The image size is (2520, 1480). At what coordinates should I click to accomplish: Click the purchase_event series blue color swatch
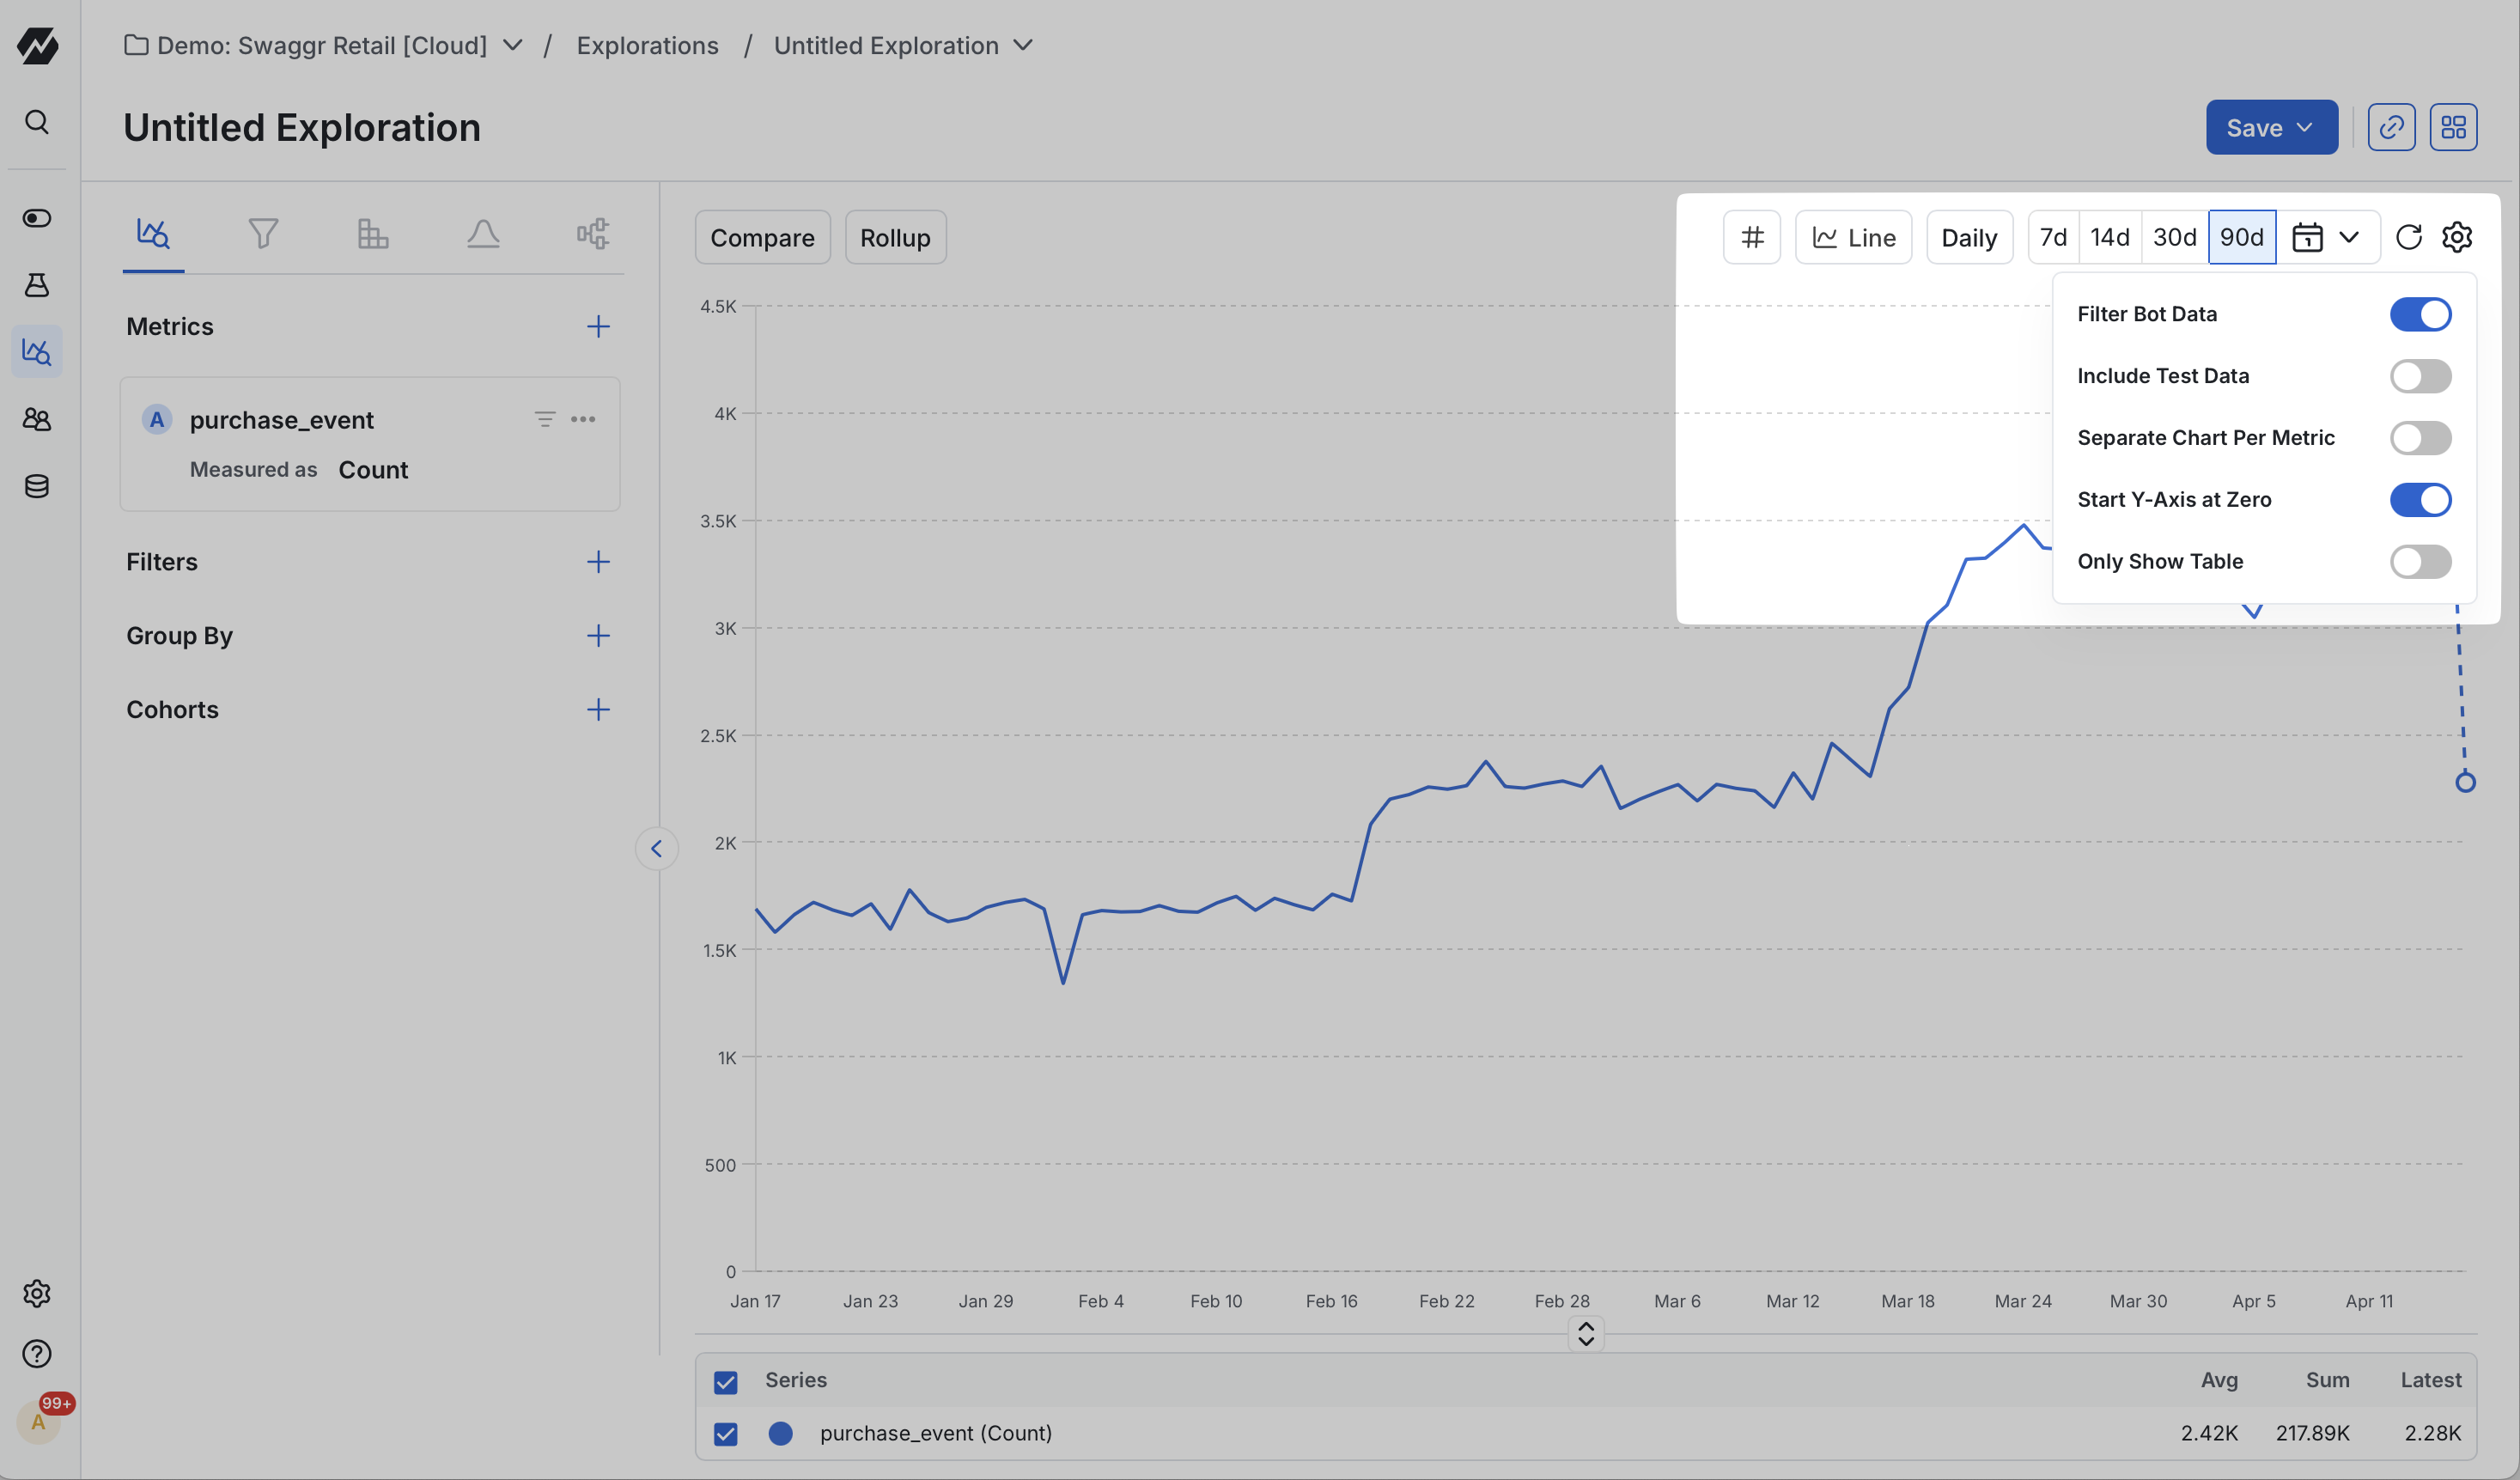(781, 1433)
